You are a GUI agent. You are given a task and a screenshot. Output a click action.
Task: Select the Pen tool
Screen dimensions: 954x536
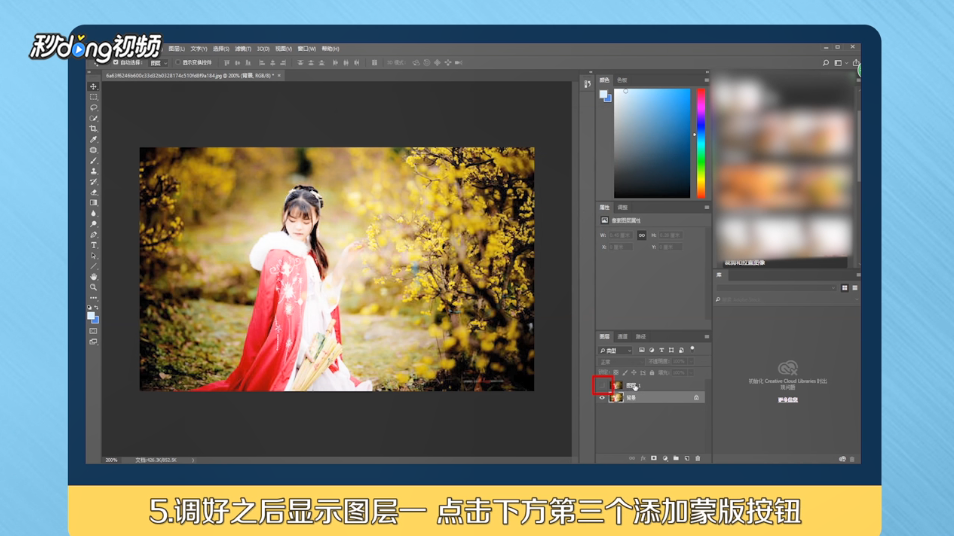click(x=94, y=235)
